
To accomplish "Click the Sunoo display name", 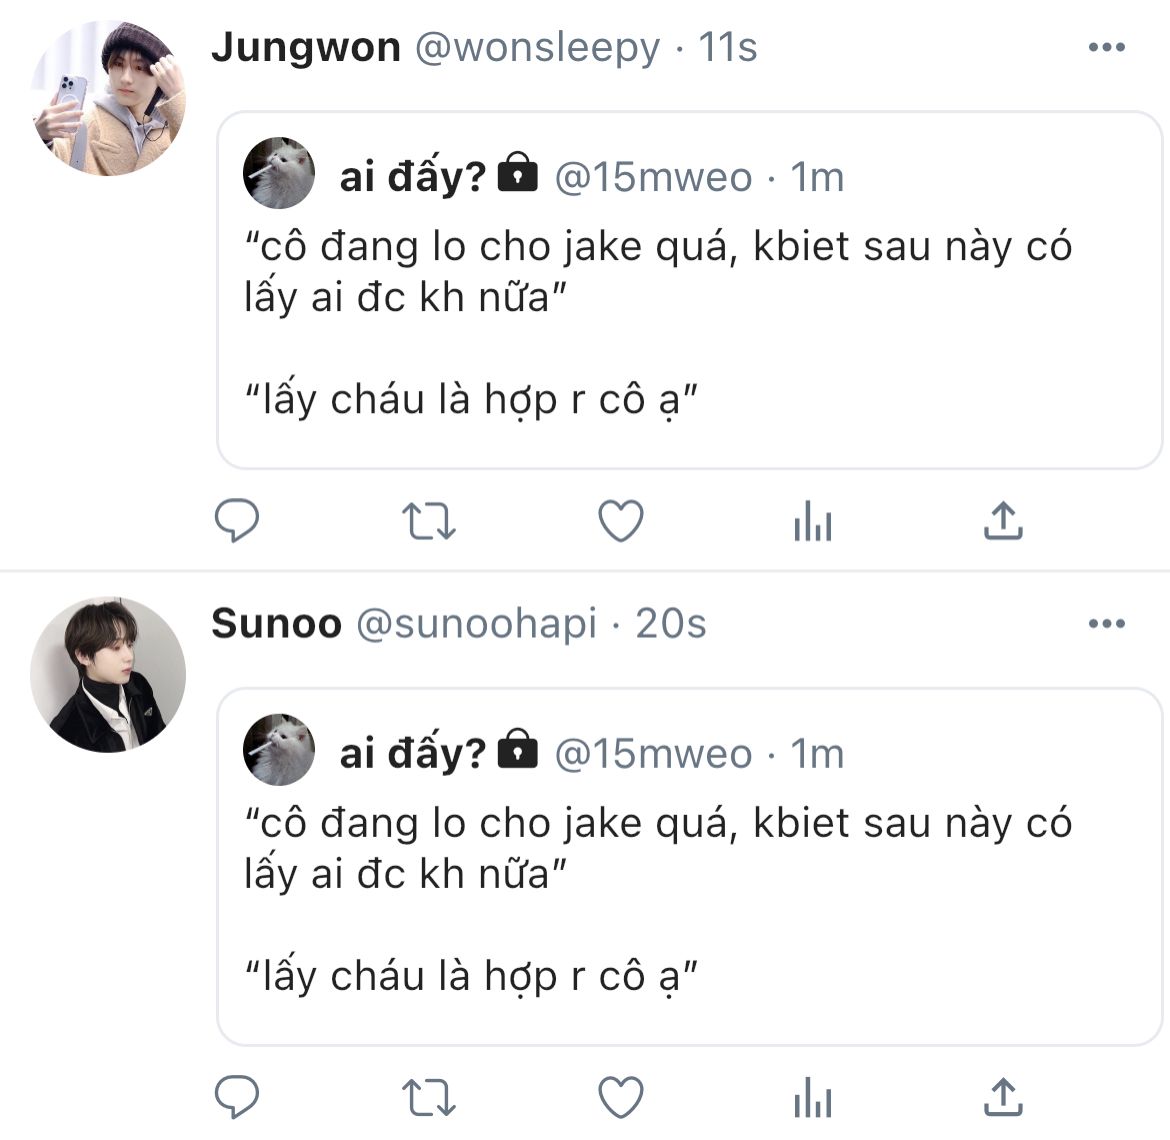I will tap(276, 624).
